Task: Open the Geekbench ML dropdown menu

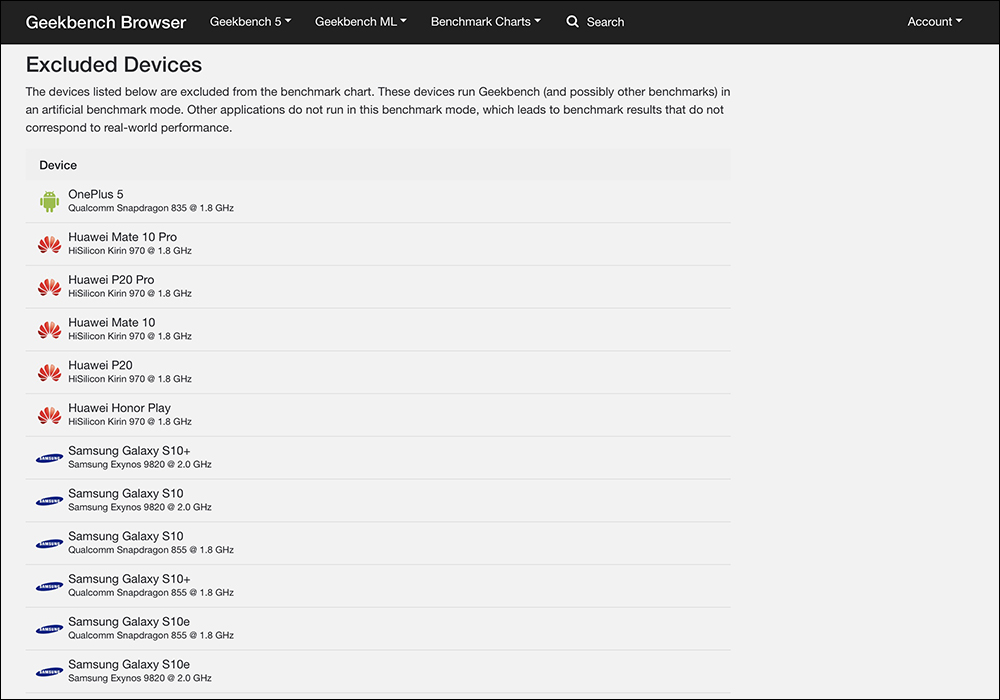Action: 360,22
